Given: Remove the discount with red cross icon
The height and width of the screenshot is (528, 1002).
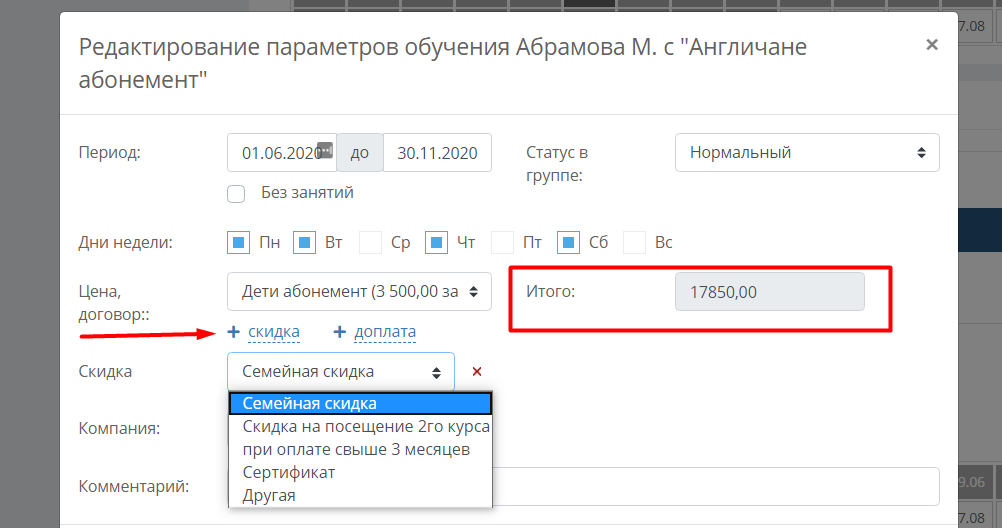Looking at the screenshot, I should pos(477,371).
